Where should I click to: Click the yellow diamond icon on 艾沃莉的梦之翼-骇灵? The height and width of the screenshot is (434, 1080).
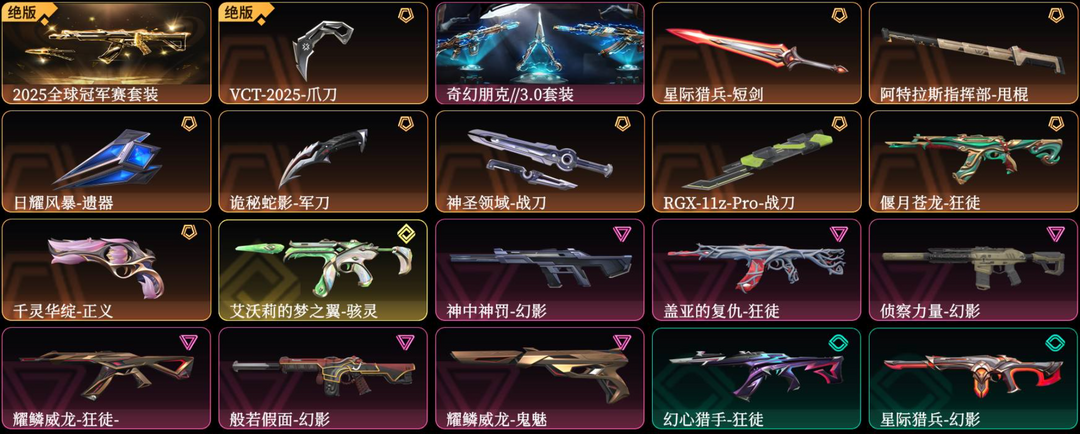point(406,234)
